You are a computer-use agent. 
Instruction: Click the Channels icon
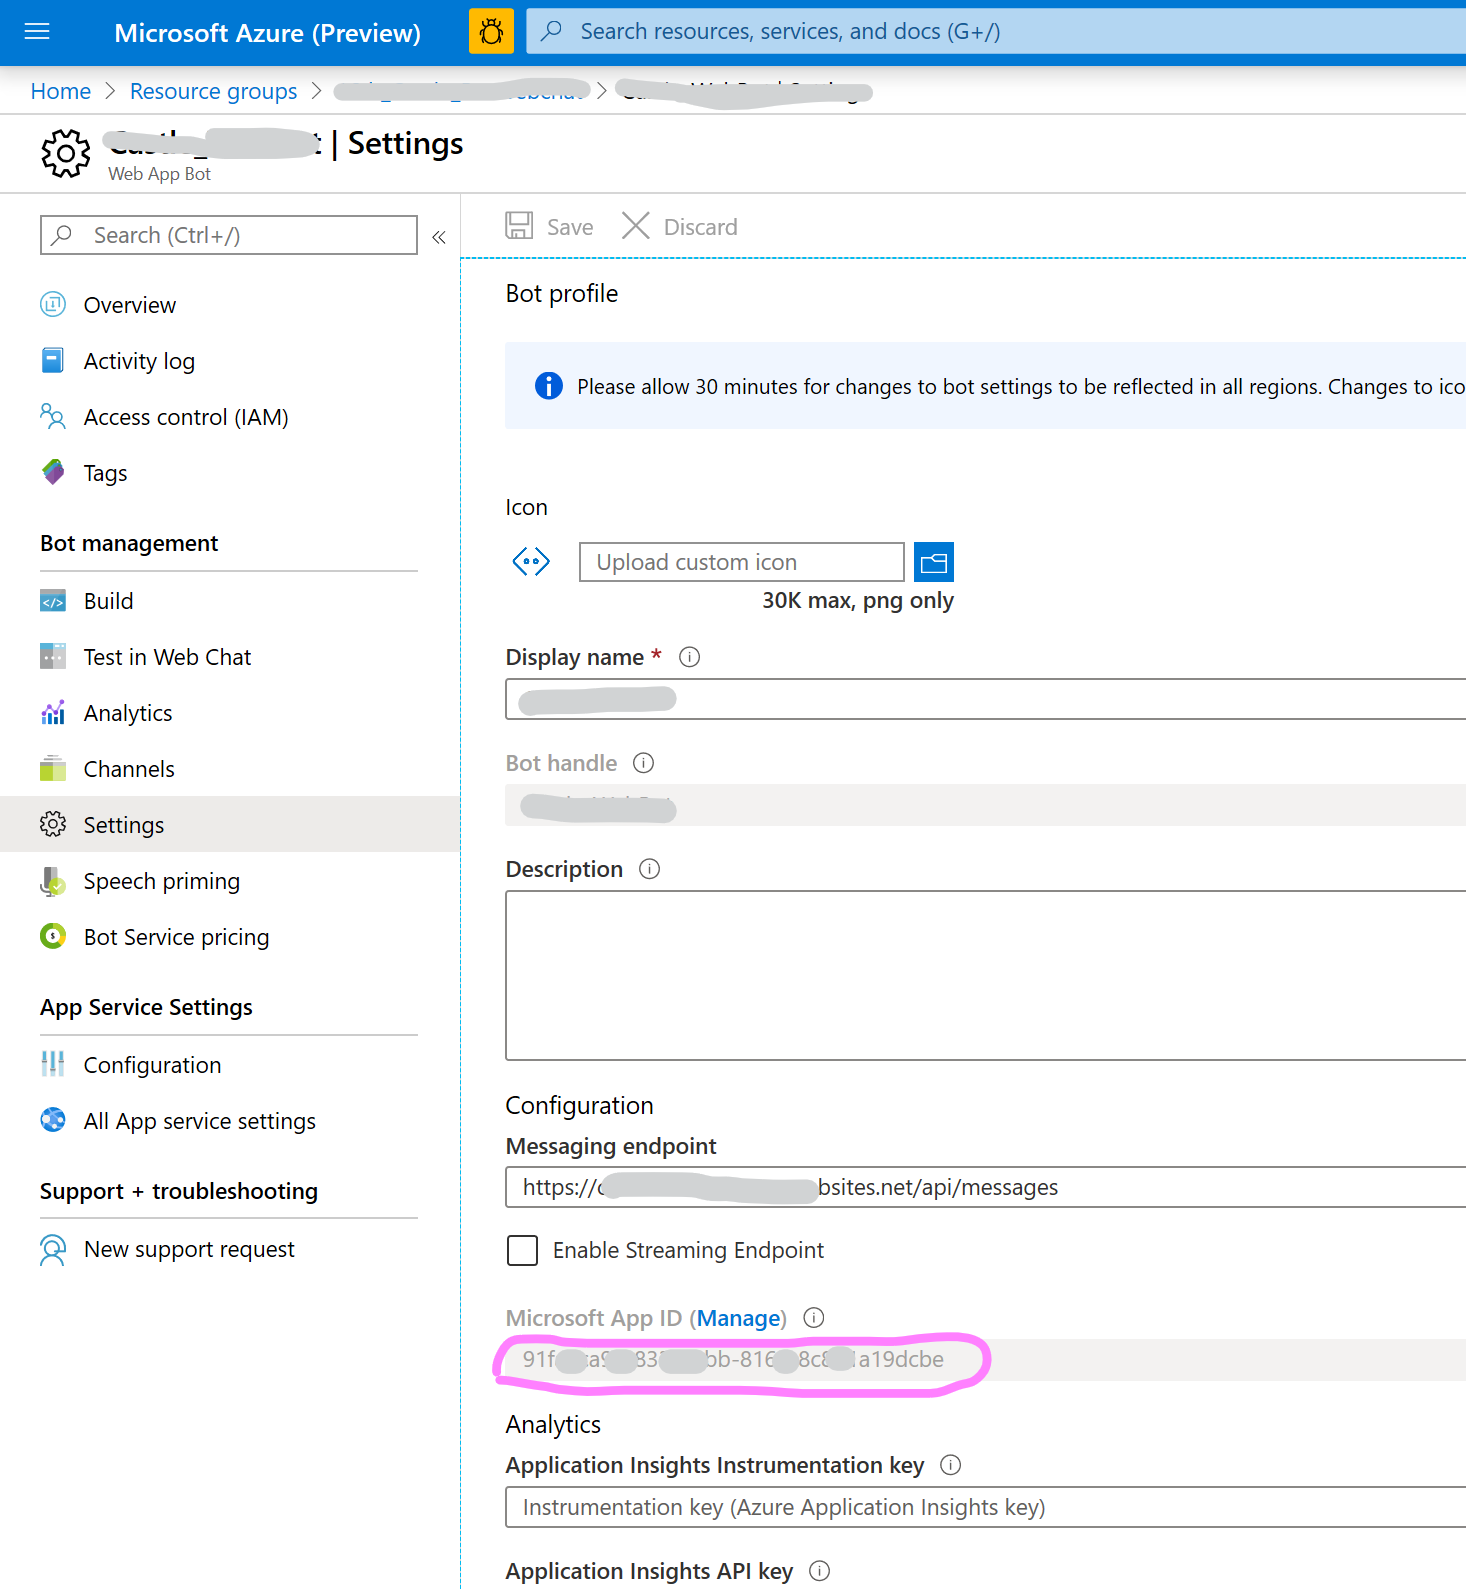53,768
